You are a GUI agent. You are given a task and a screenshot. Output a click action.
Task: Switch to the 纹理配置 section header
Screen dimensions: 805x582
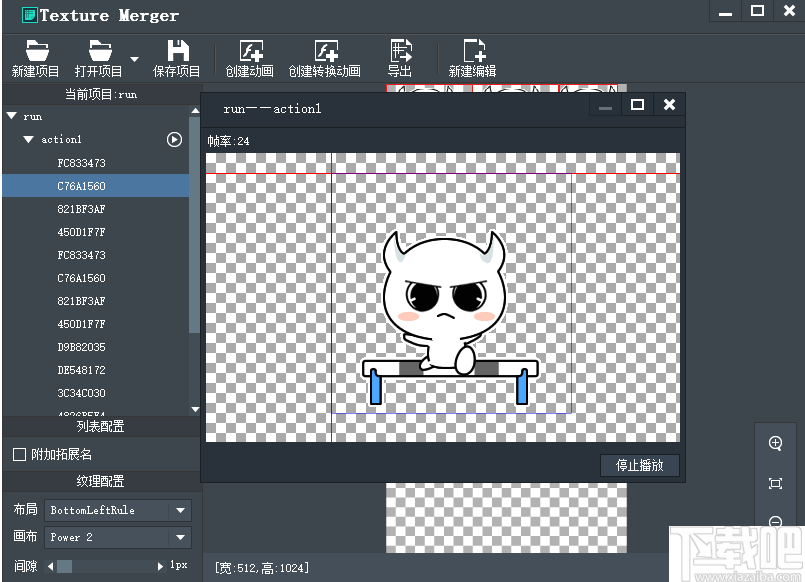(x=100, y=481)
